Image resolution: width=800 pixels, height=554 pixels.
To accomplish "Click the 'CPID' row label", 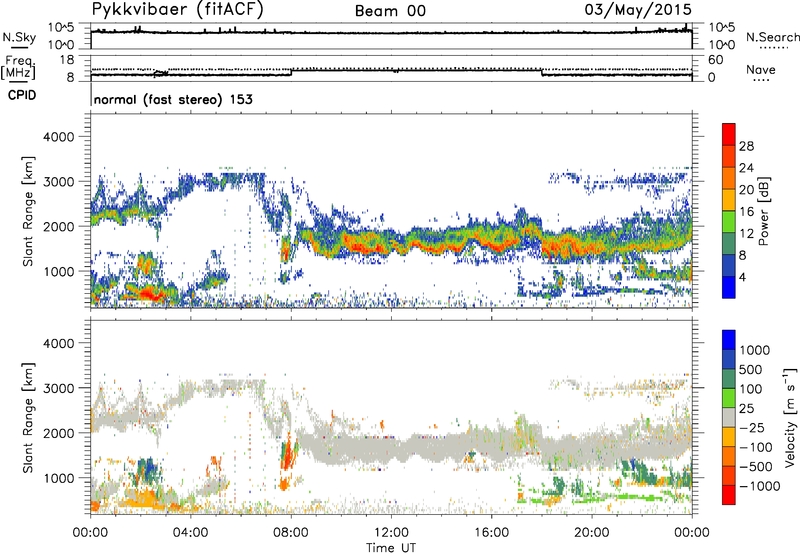I will (x=22, y=95).
